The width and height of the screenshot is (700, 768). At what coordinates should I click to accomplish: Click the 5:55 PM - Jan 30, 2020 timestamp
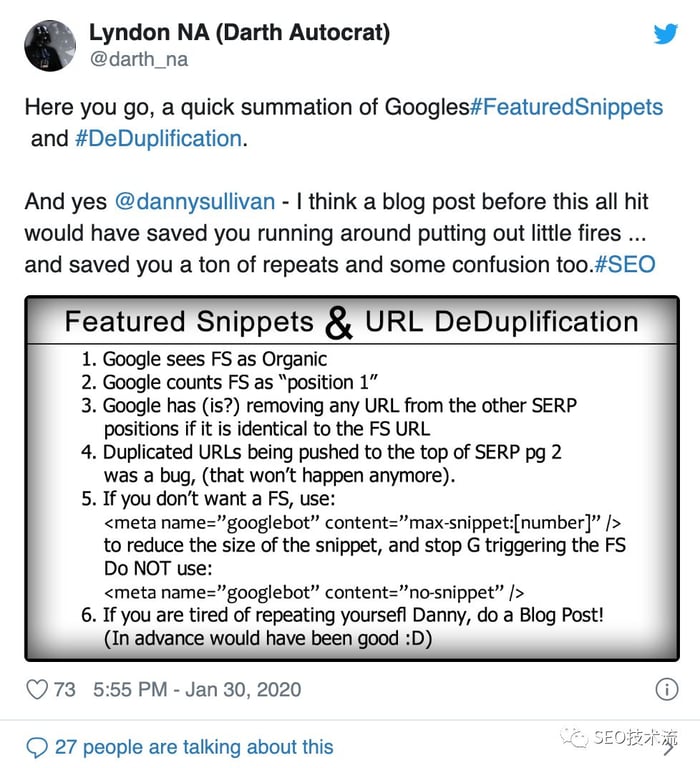click(x=197, y=689)
